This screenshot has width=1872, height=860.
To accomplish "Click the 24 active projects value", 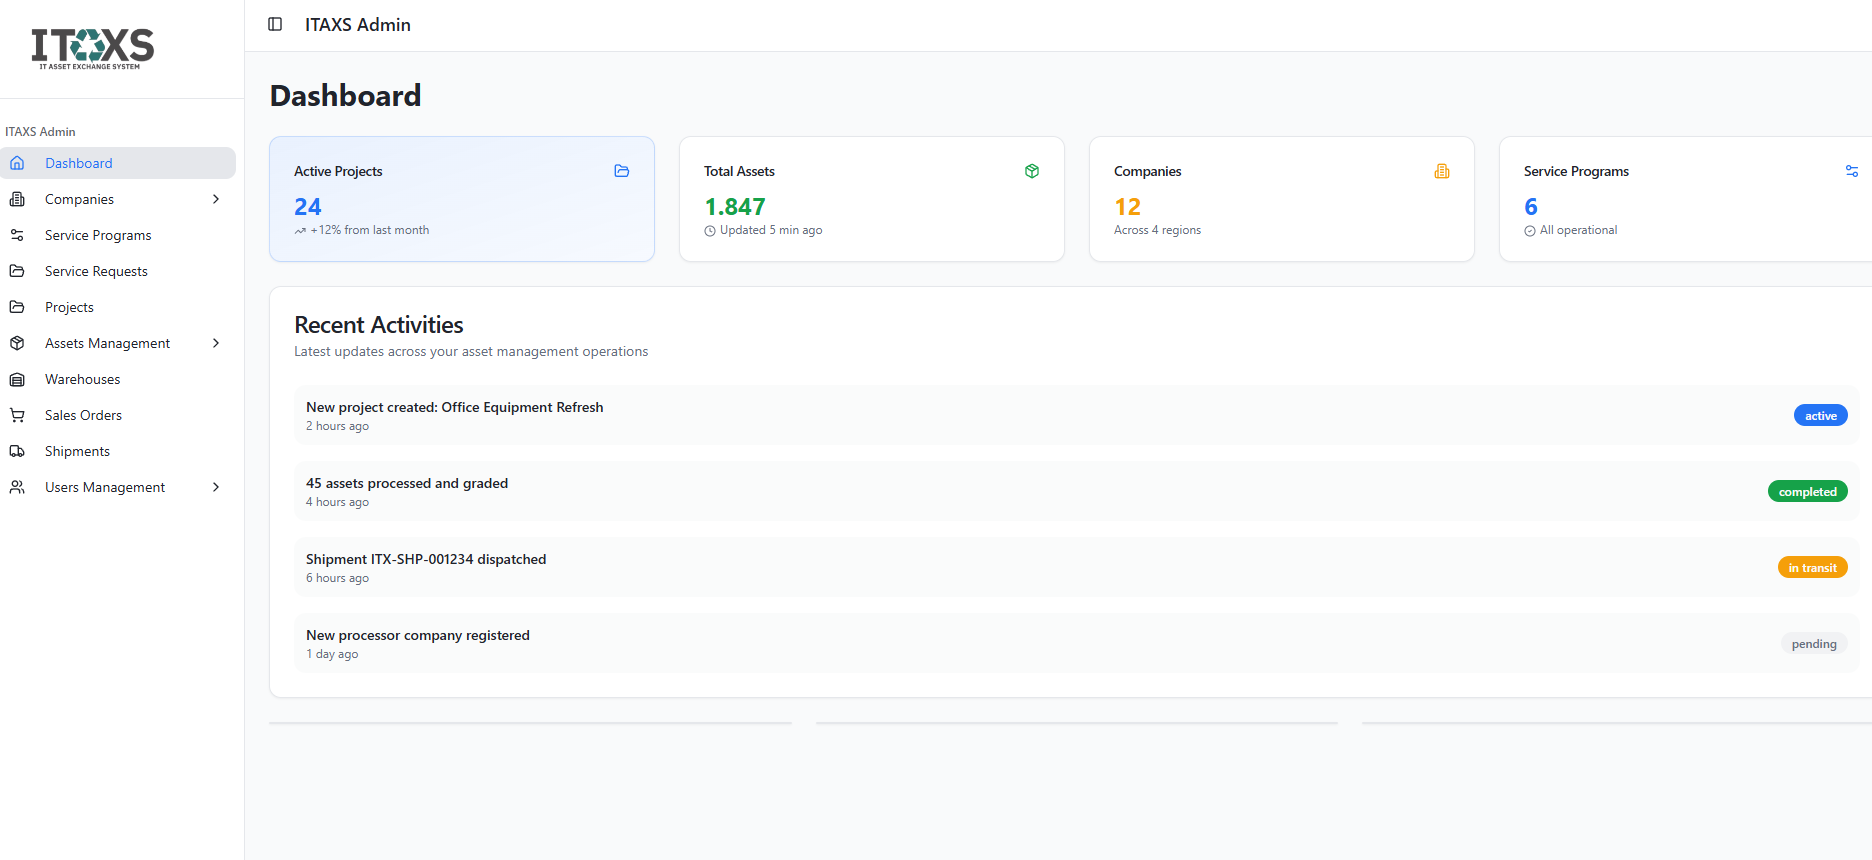I will point(308,207).
